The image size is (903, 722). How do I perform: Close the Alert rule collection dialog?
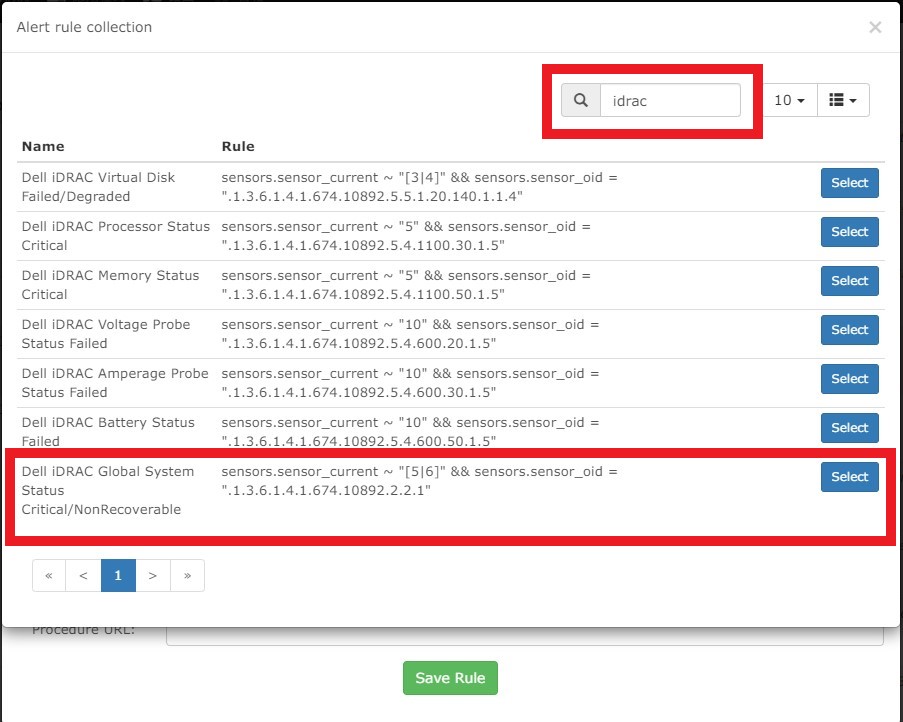point(875,27)
